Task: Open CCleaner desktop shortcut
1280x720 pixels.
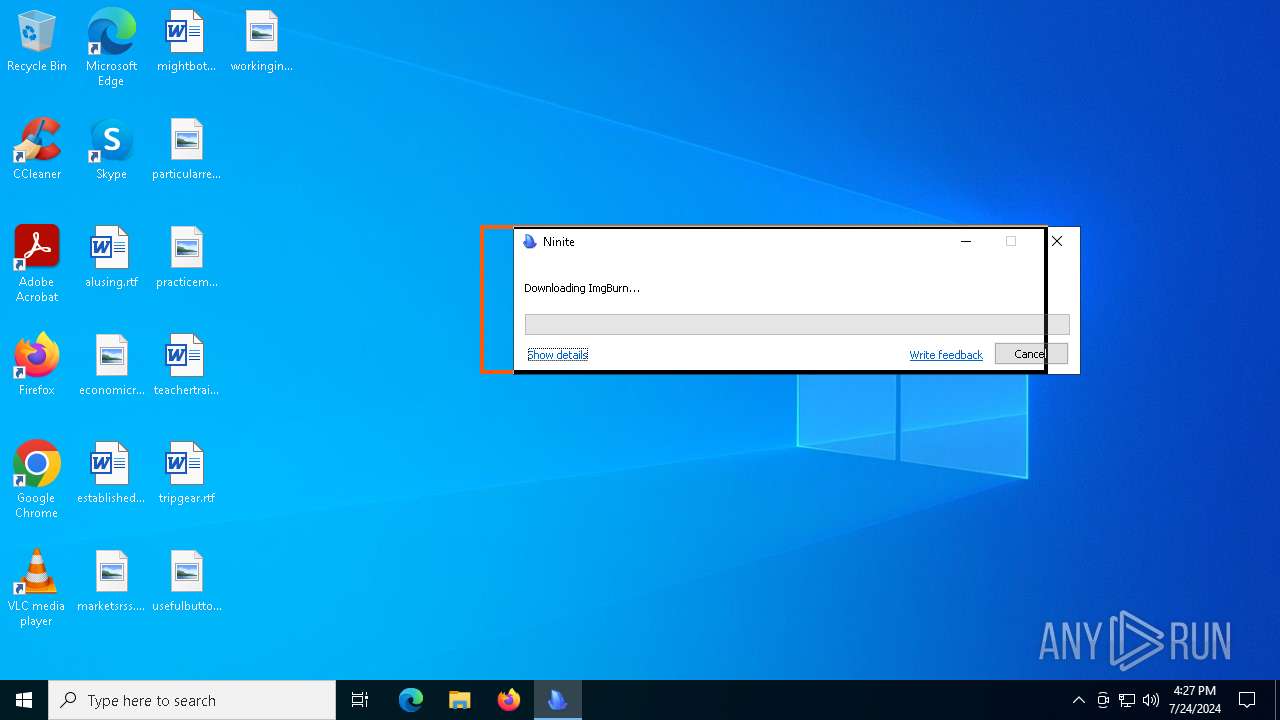Action: [x=37, y=150]
